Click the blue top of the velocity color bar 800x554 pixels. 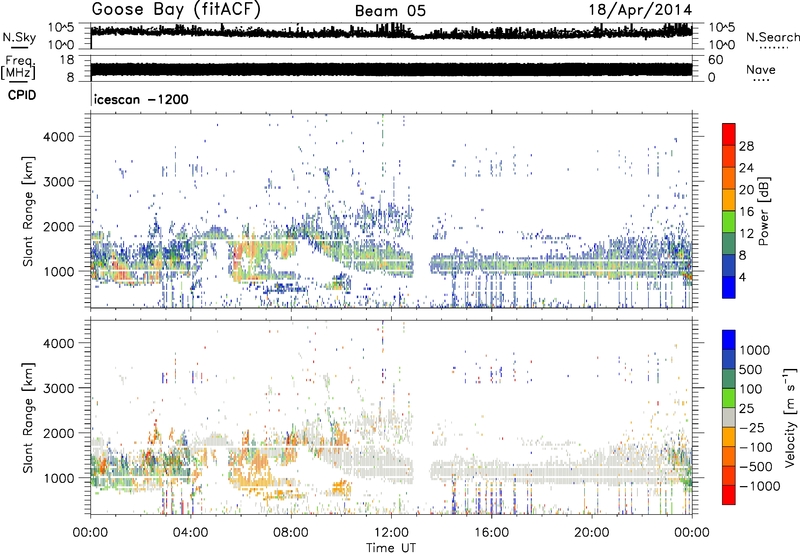tap(729, 340)
